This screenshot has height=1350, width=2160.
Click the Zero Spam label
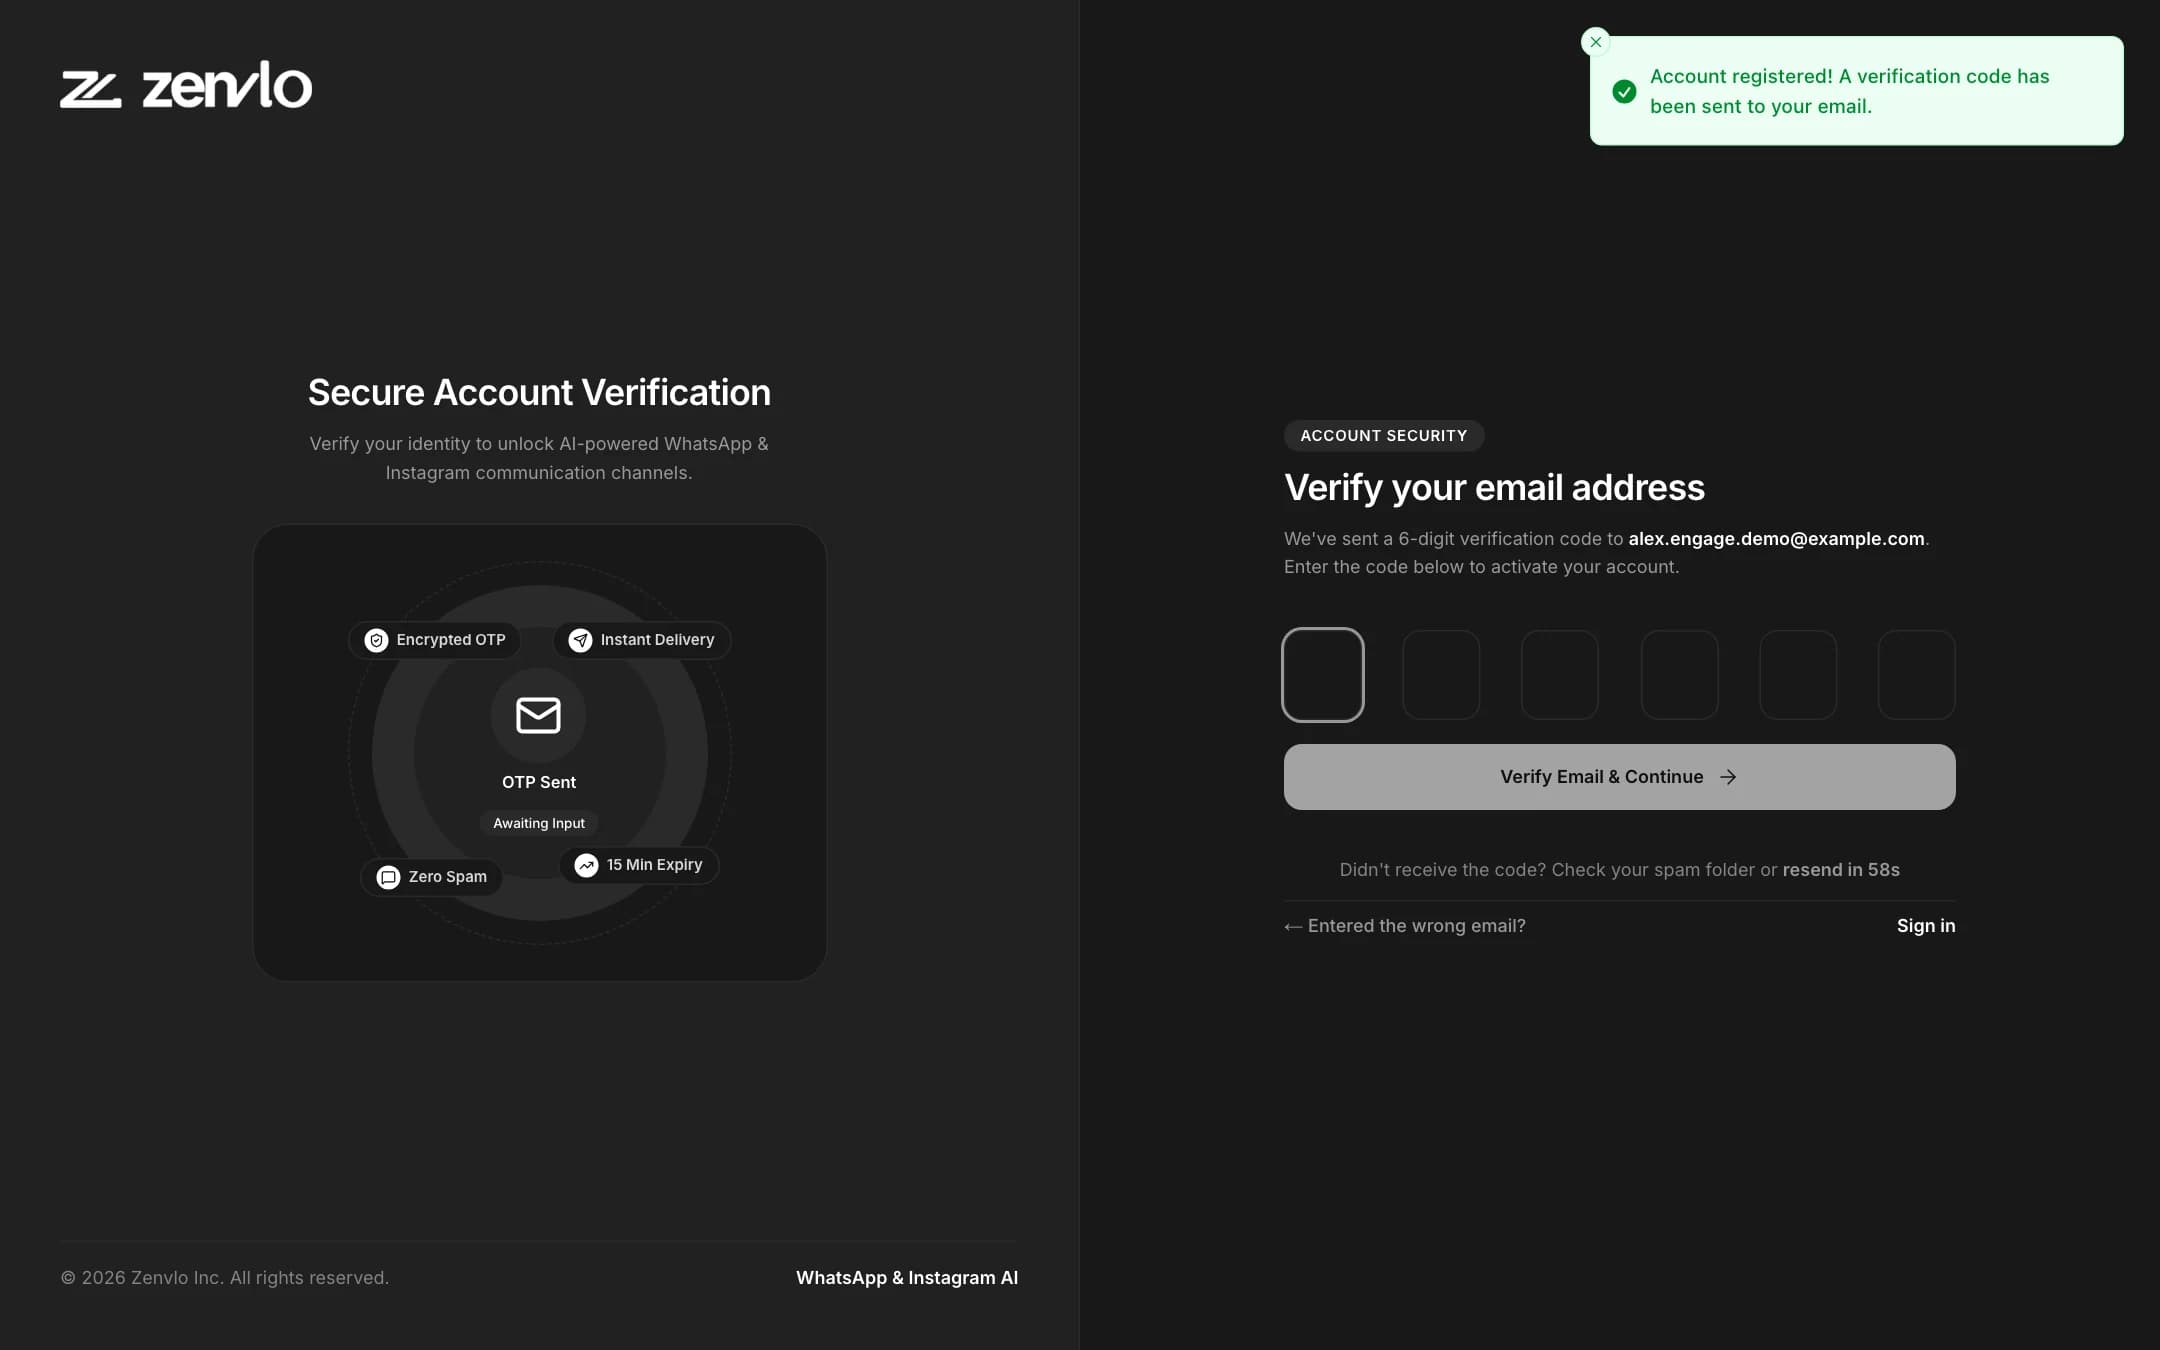coord(447,877)
